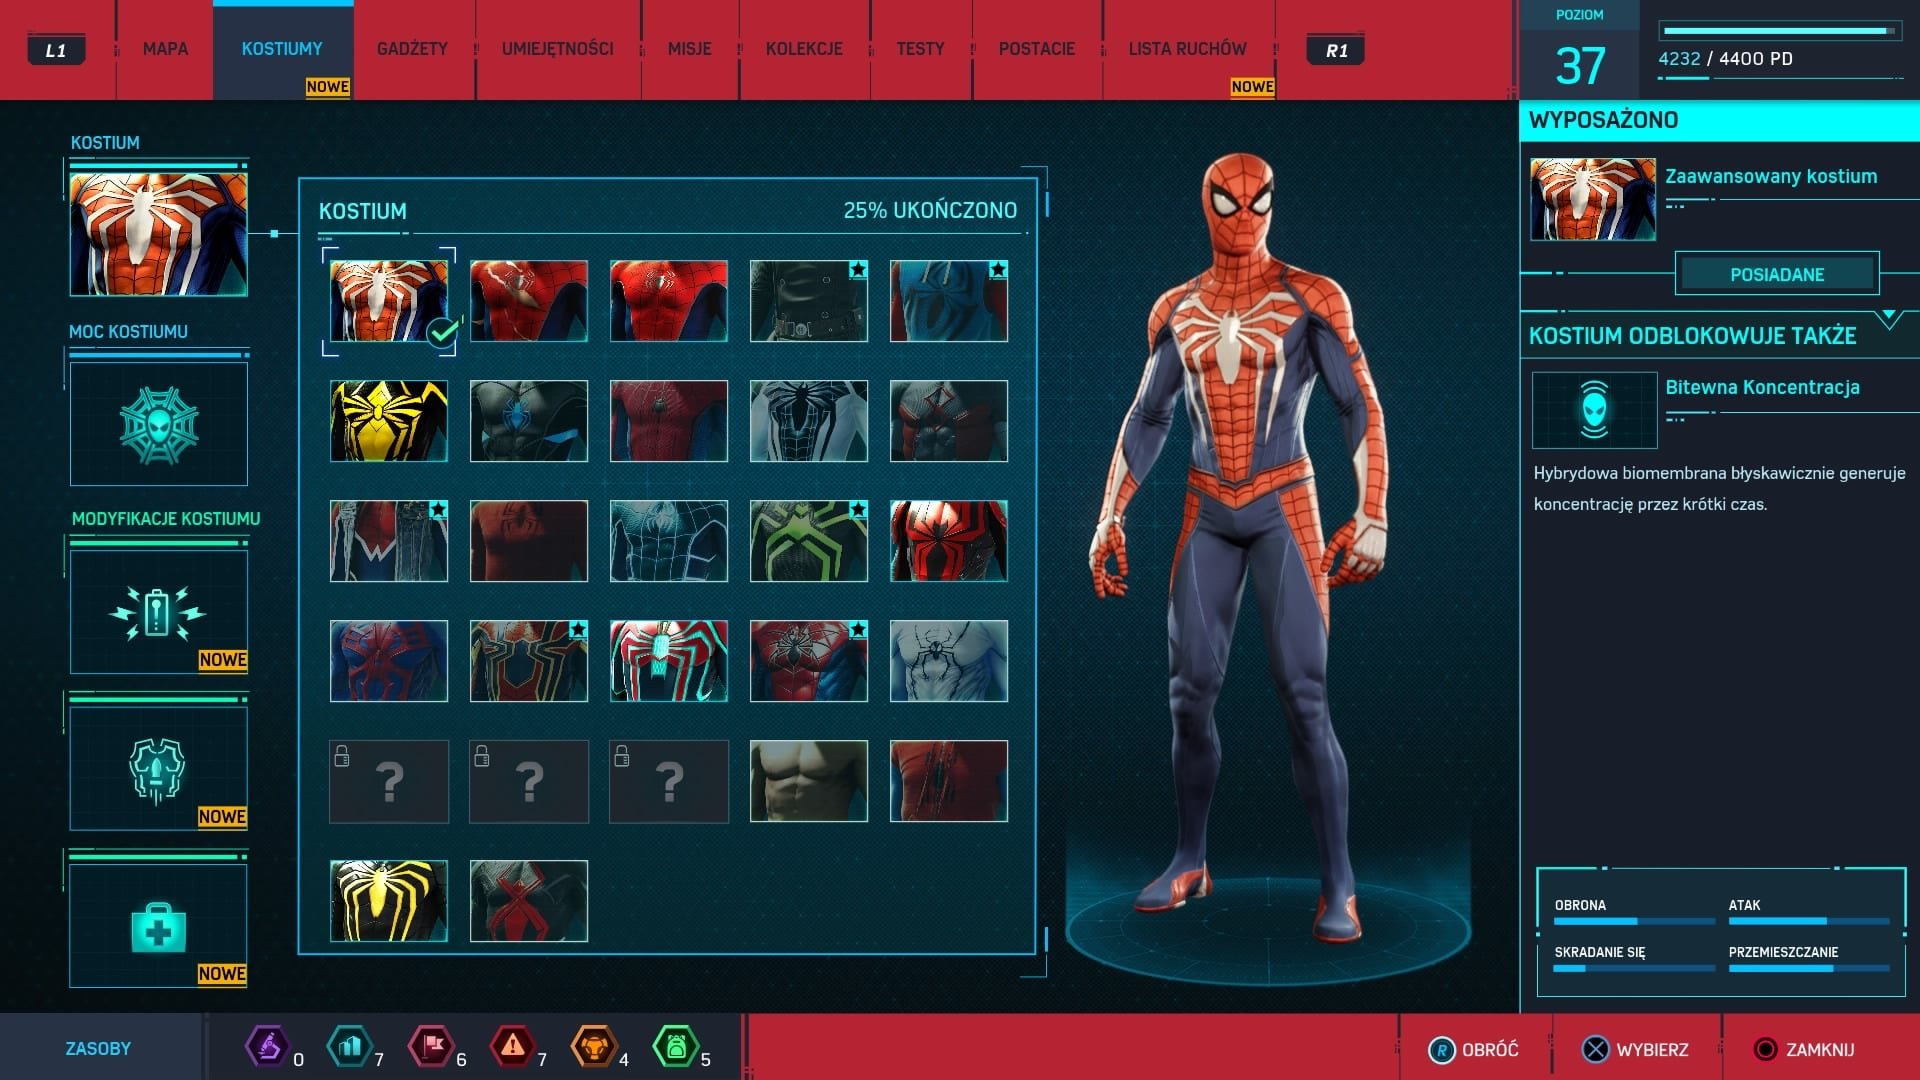Select the black leather jacket suit
1920x1080 pixels.
tap(809, 301)
